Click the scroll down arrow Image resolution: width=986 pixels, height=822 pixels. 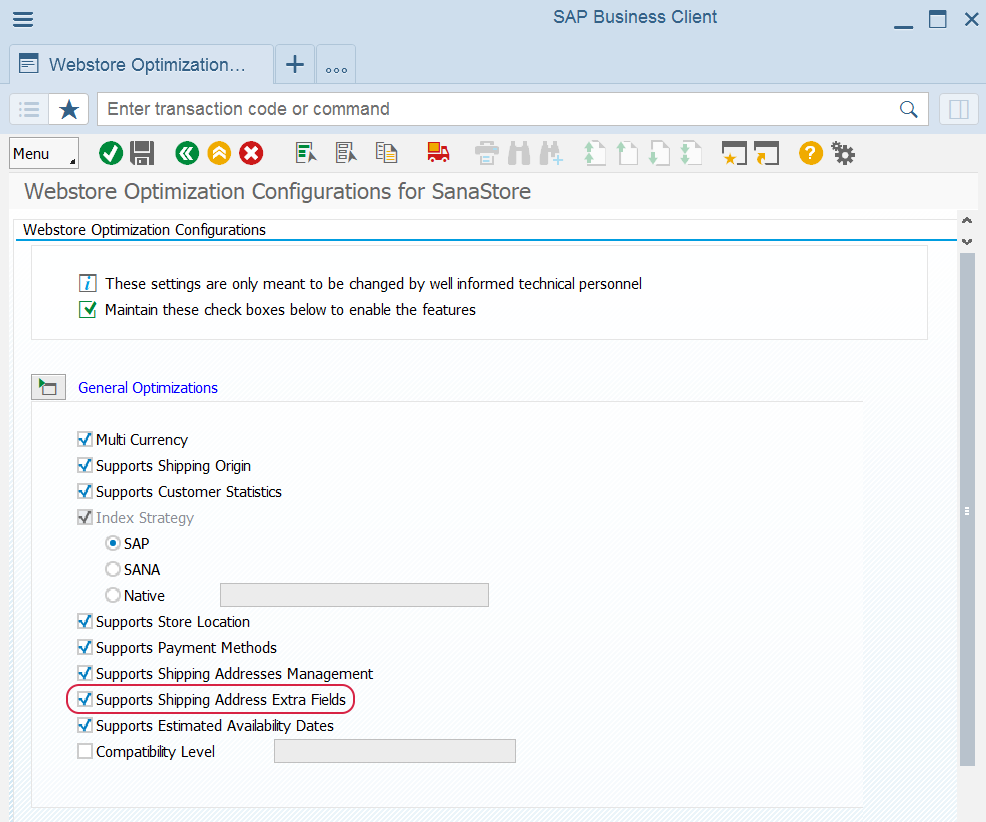pos(967,242)
